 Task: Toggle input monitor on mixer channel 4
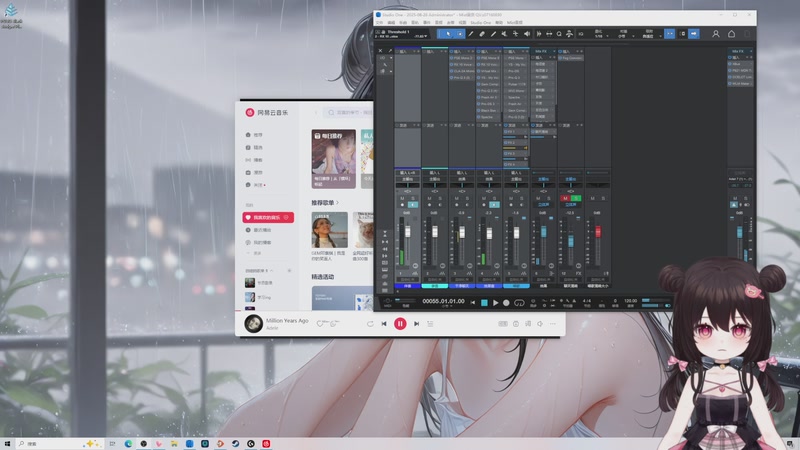[494, 205]
